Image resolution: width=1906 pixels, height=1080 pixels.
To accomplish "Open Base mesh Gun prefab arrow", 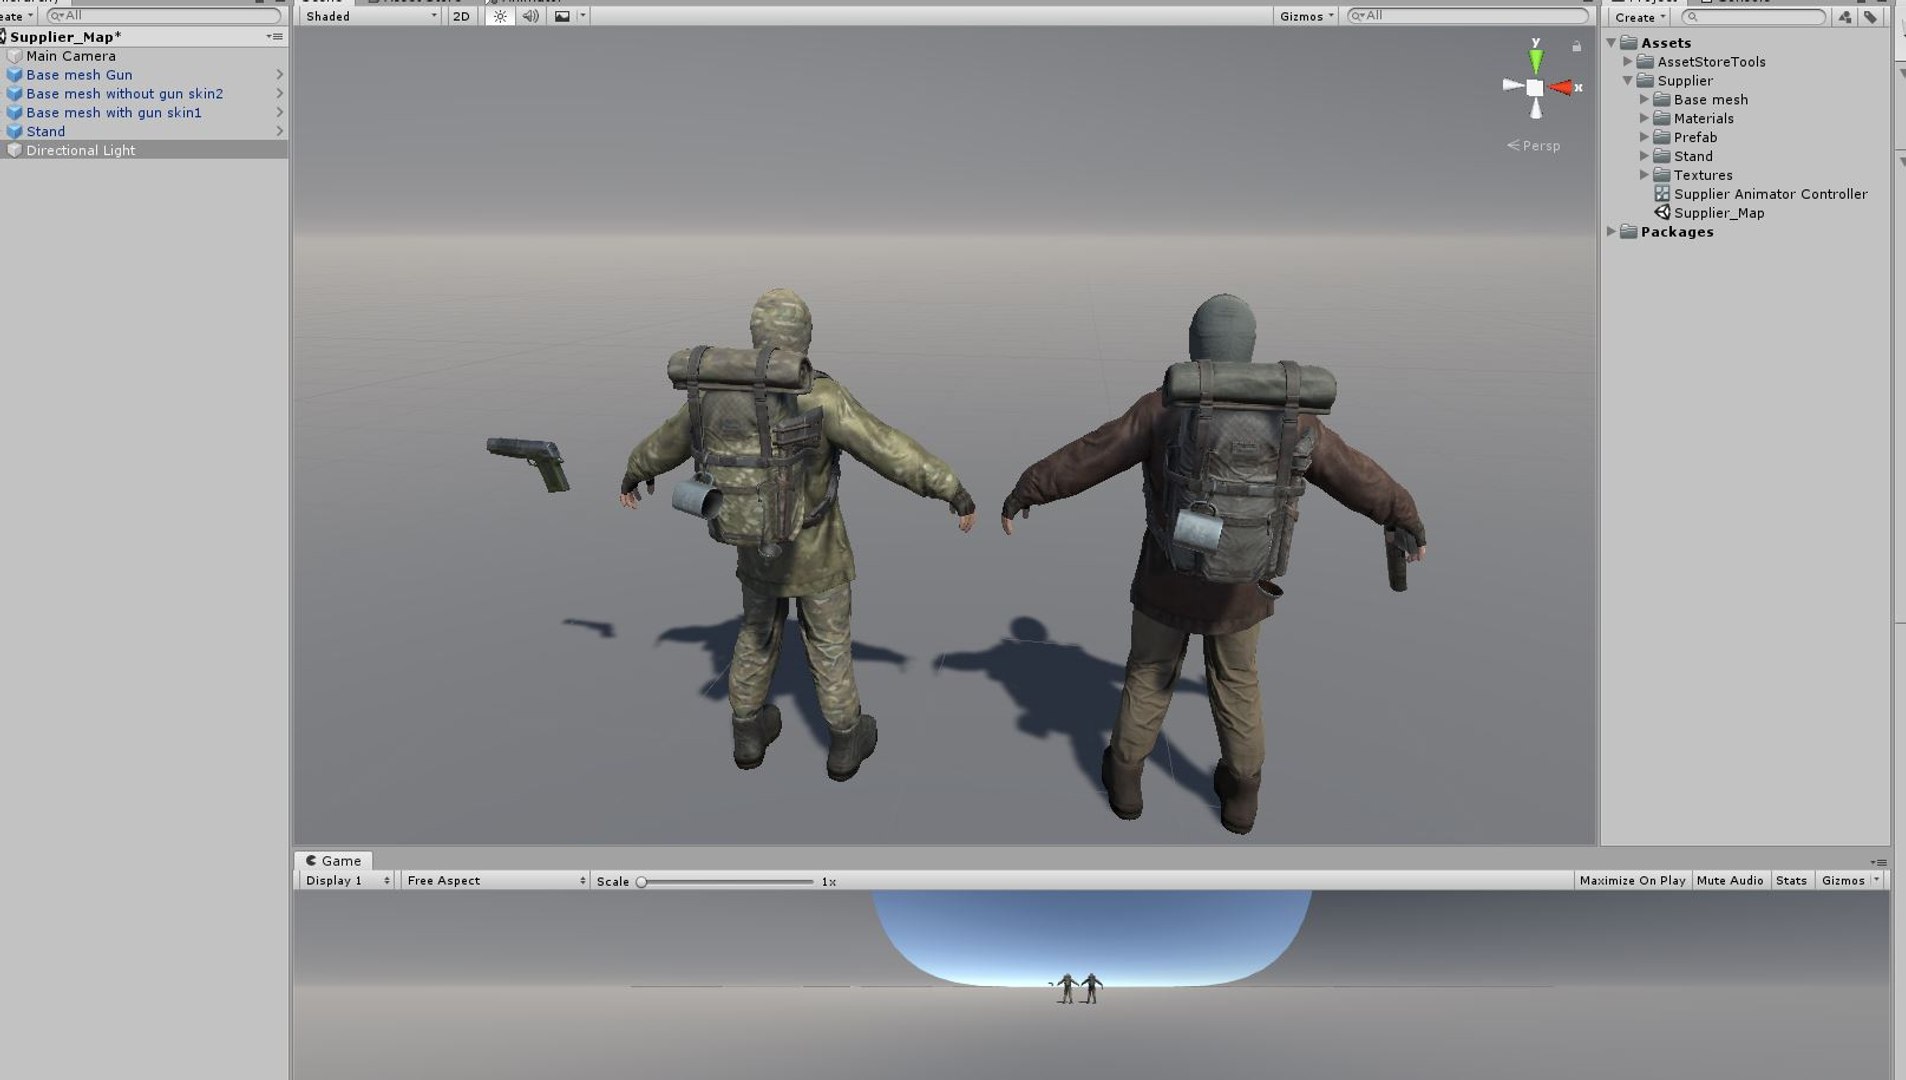I will (x=279, y=75).
